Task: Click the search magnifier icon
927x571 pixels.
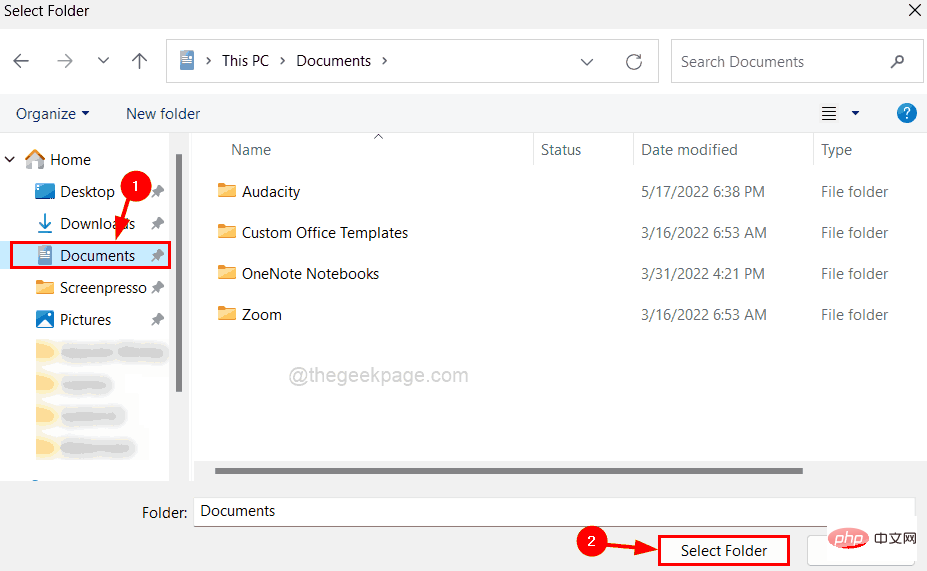Action: [897, 61]
